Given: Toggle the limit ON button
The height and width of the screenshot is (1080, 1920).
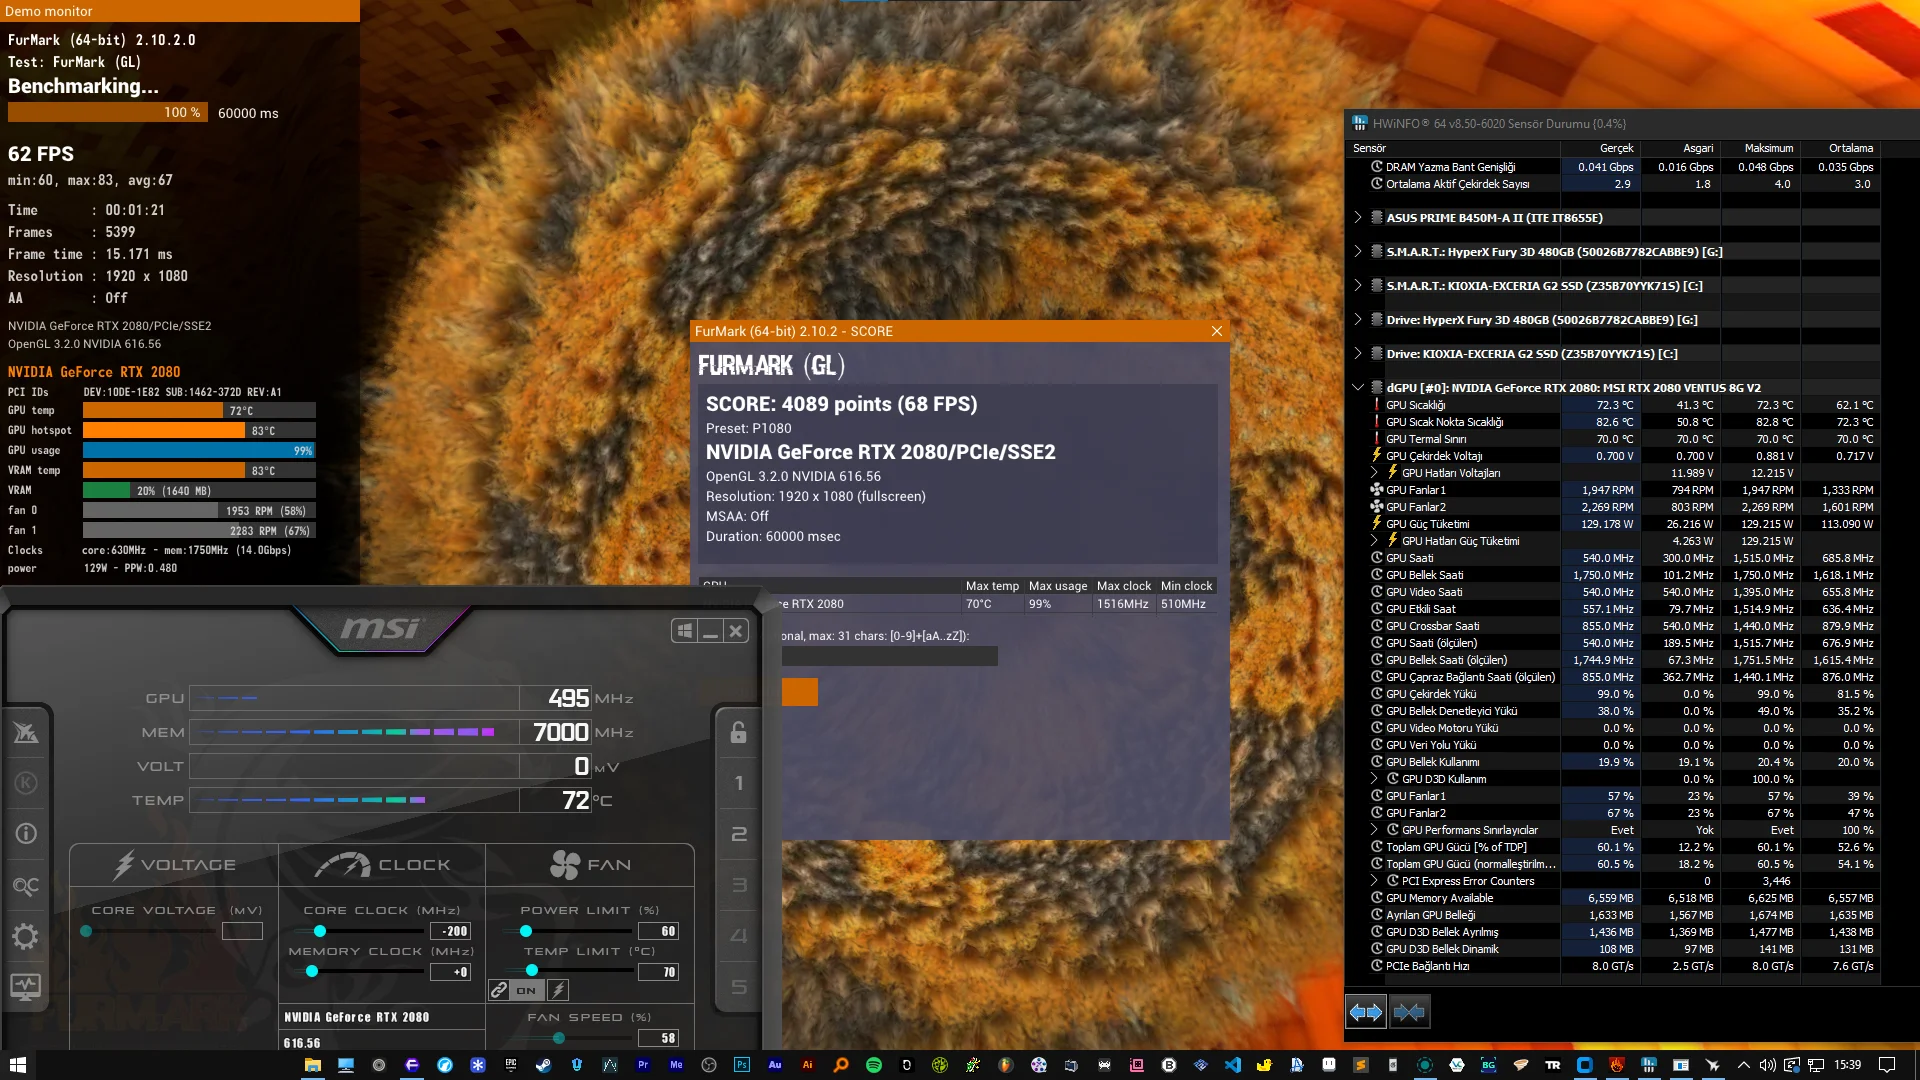Looking at the screenshot, I should click(x=526, y=990).
